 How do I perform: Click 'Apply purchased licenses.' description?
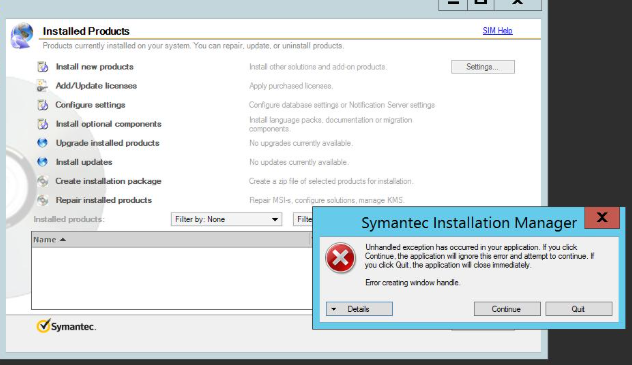coord(291,86)
